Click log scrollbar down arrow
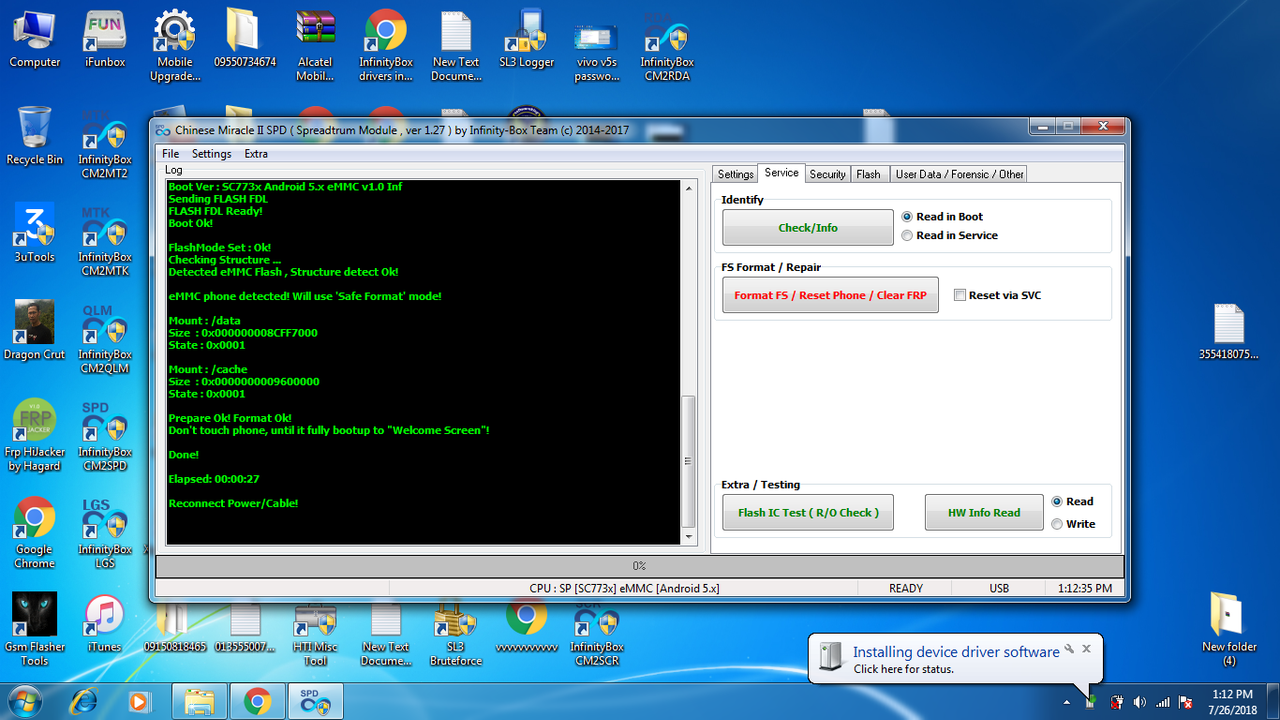This screenshot has height=720, width=1280. (x=687, y=537)
